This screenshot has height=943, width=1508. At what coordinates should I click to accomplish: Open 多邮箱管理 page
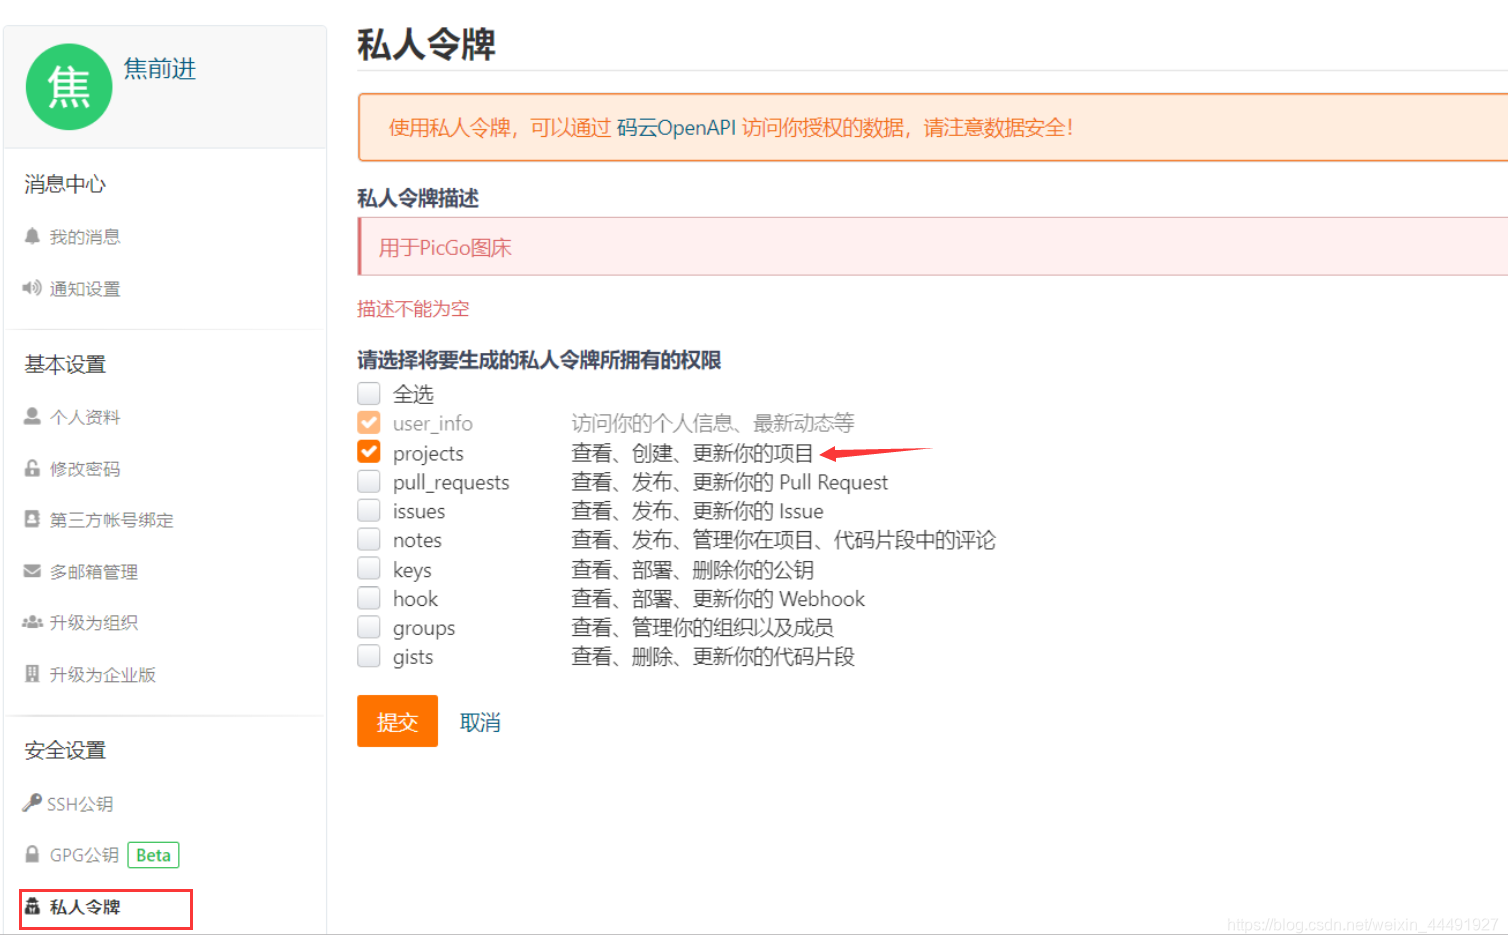coord(94,572)
